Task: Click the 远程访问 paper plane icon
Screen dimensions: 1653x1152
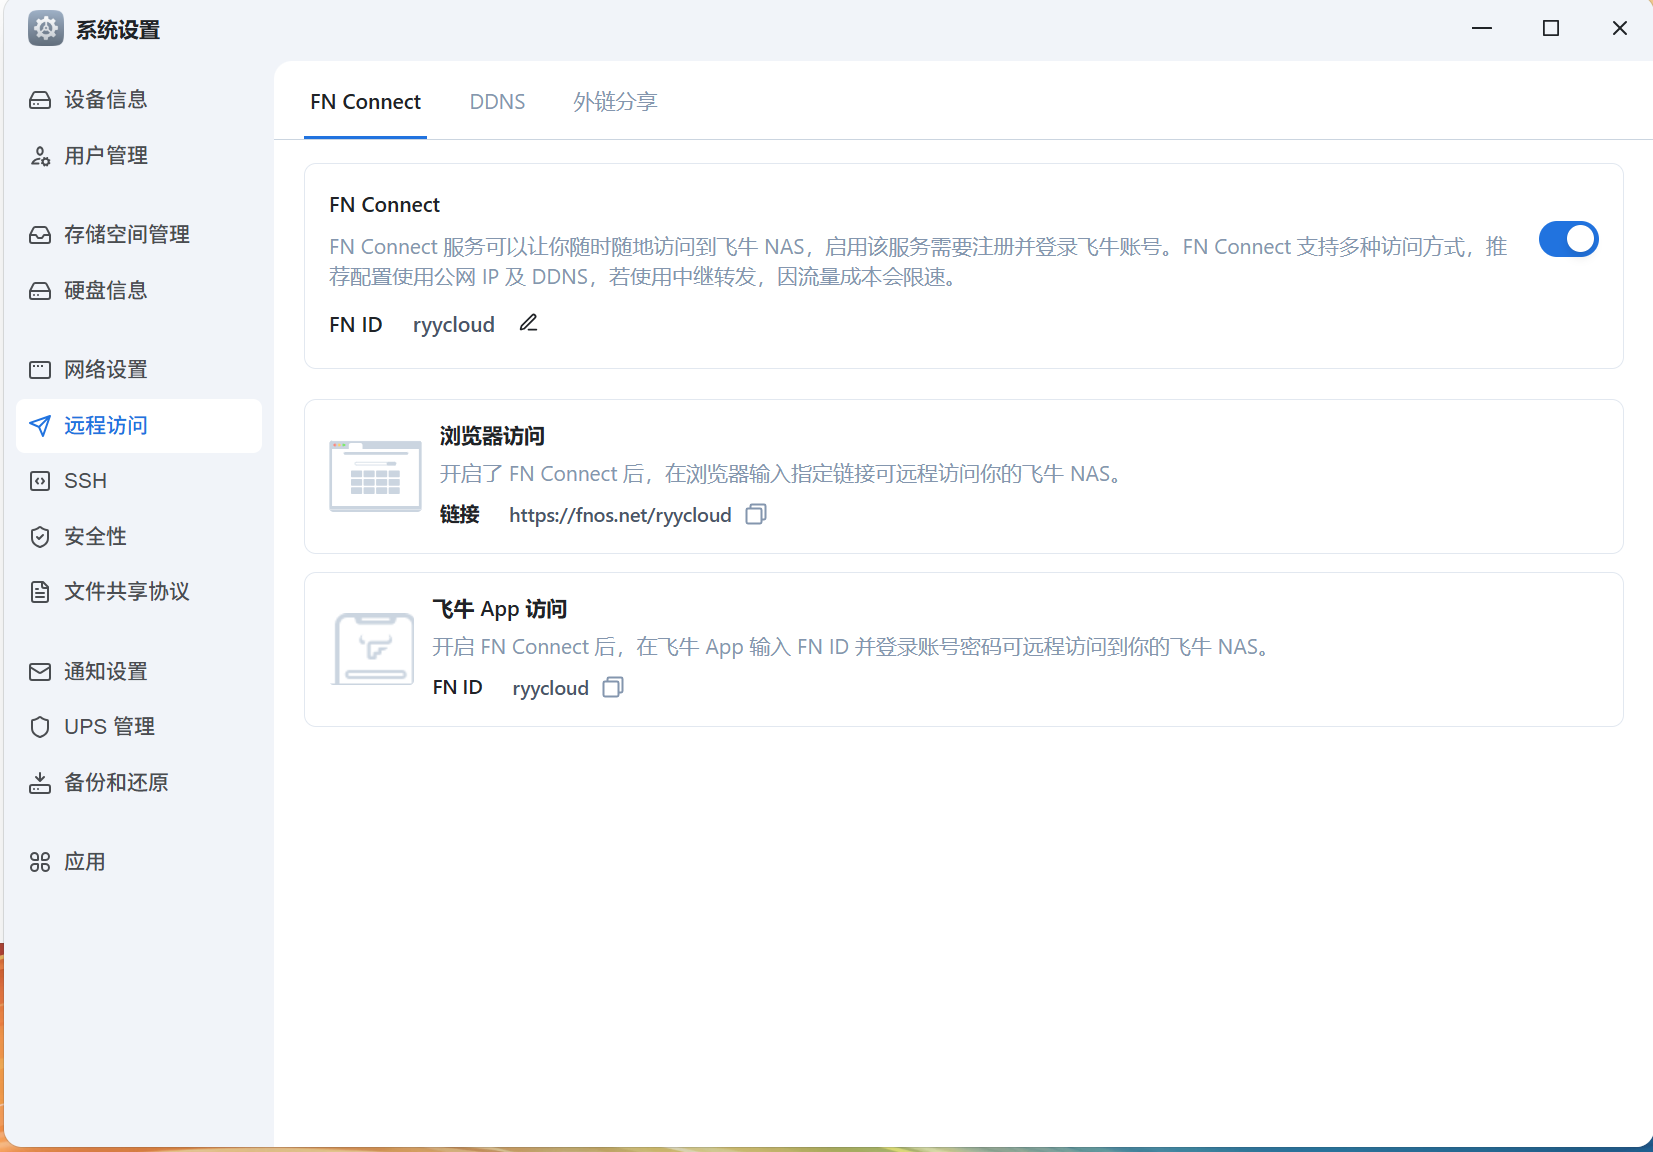Action: coord(40,426)
